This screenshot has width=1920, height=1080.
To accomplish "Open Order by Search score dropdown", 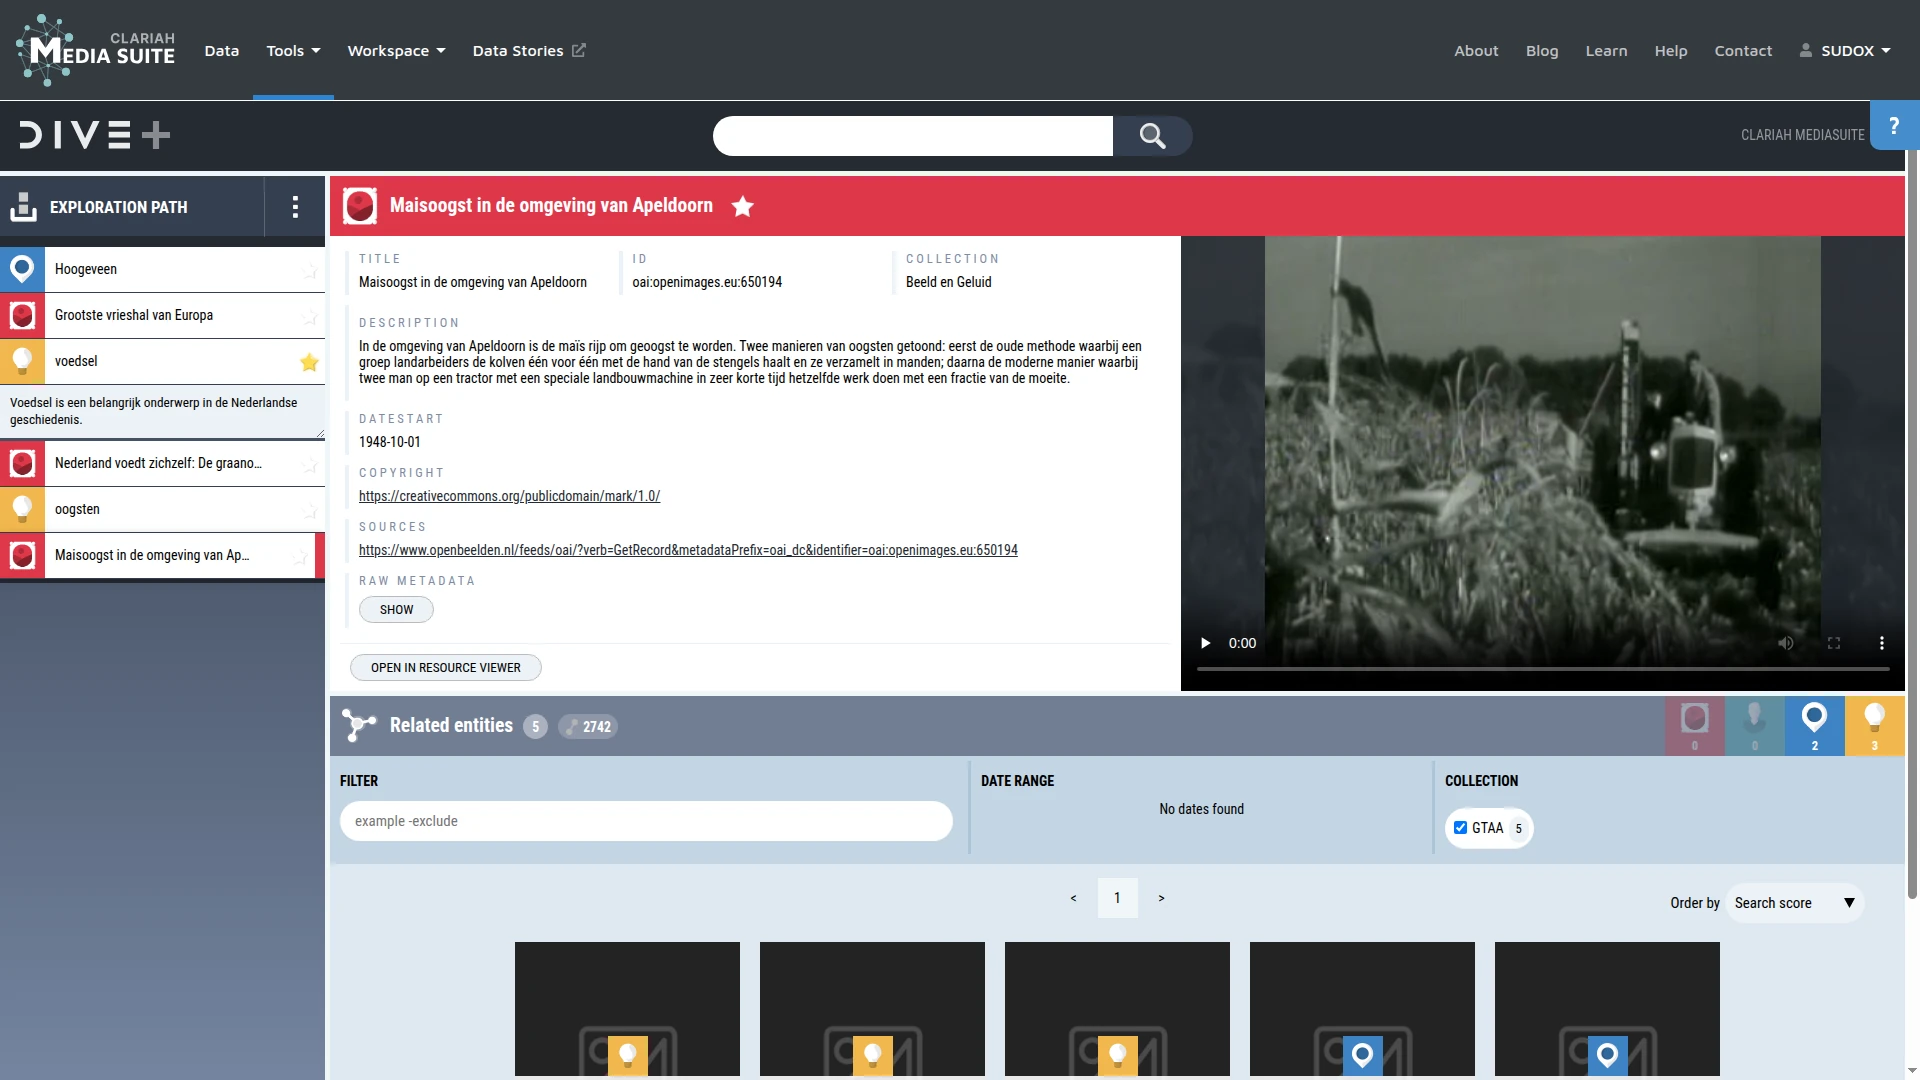I will 1794,903.
